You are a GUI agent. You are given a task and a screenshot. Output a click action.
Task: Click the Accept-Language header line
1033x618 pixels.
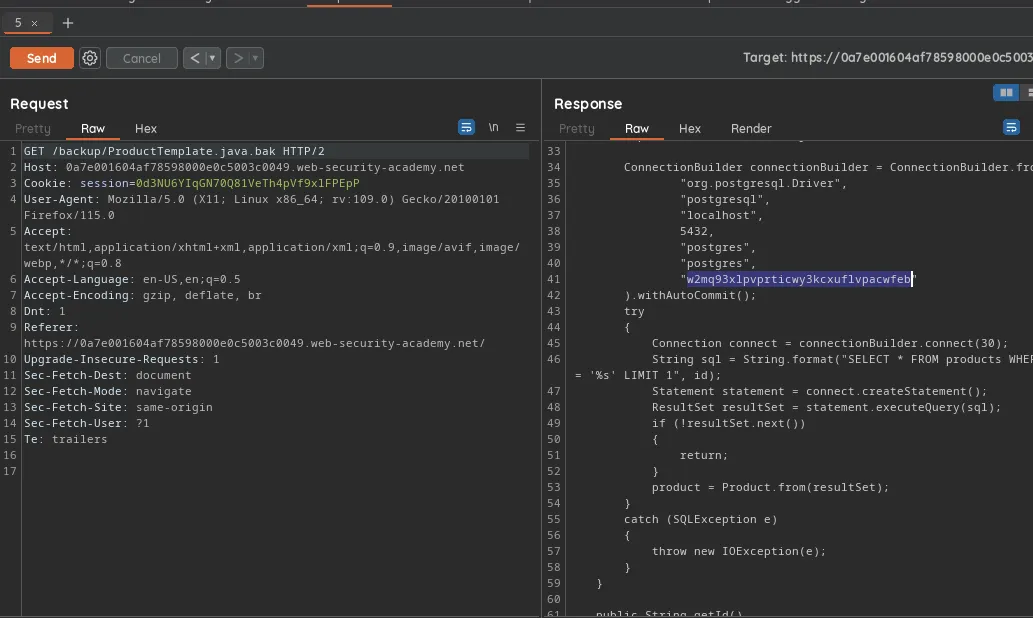[x=132, y=279]
